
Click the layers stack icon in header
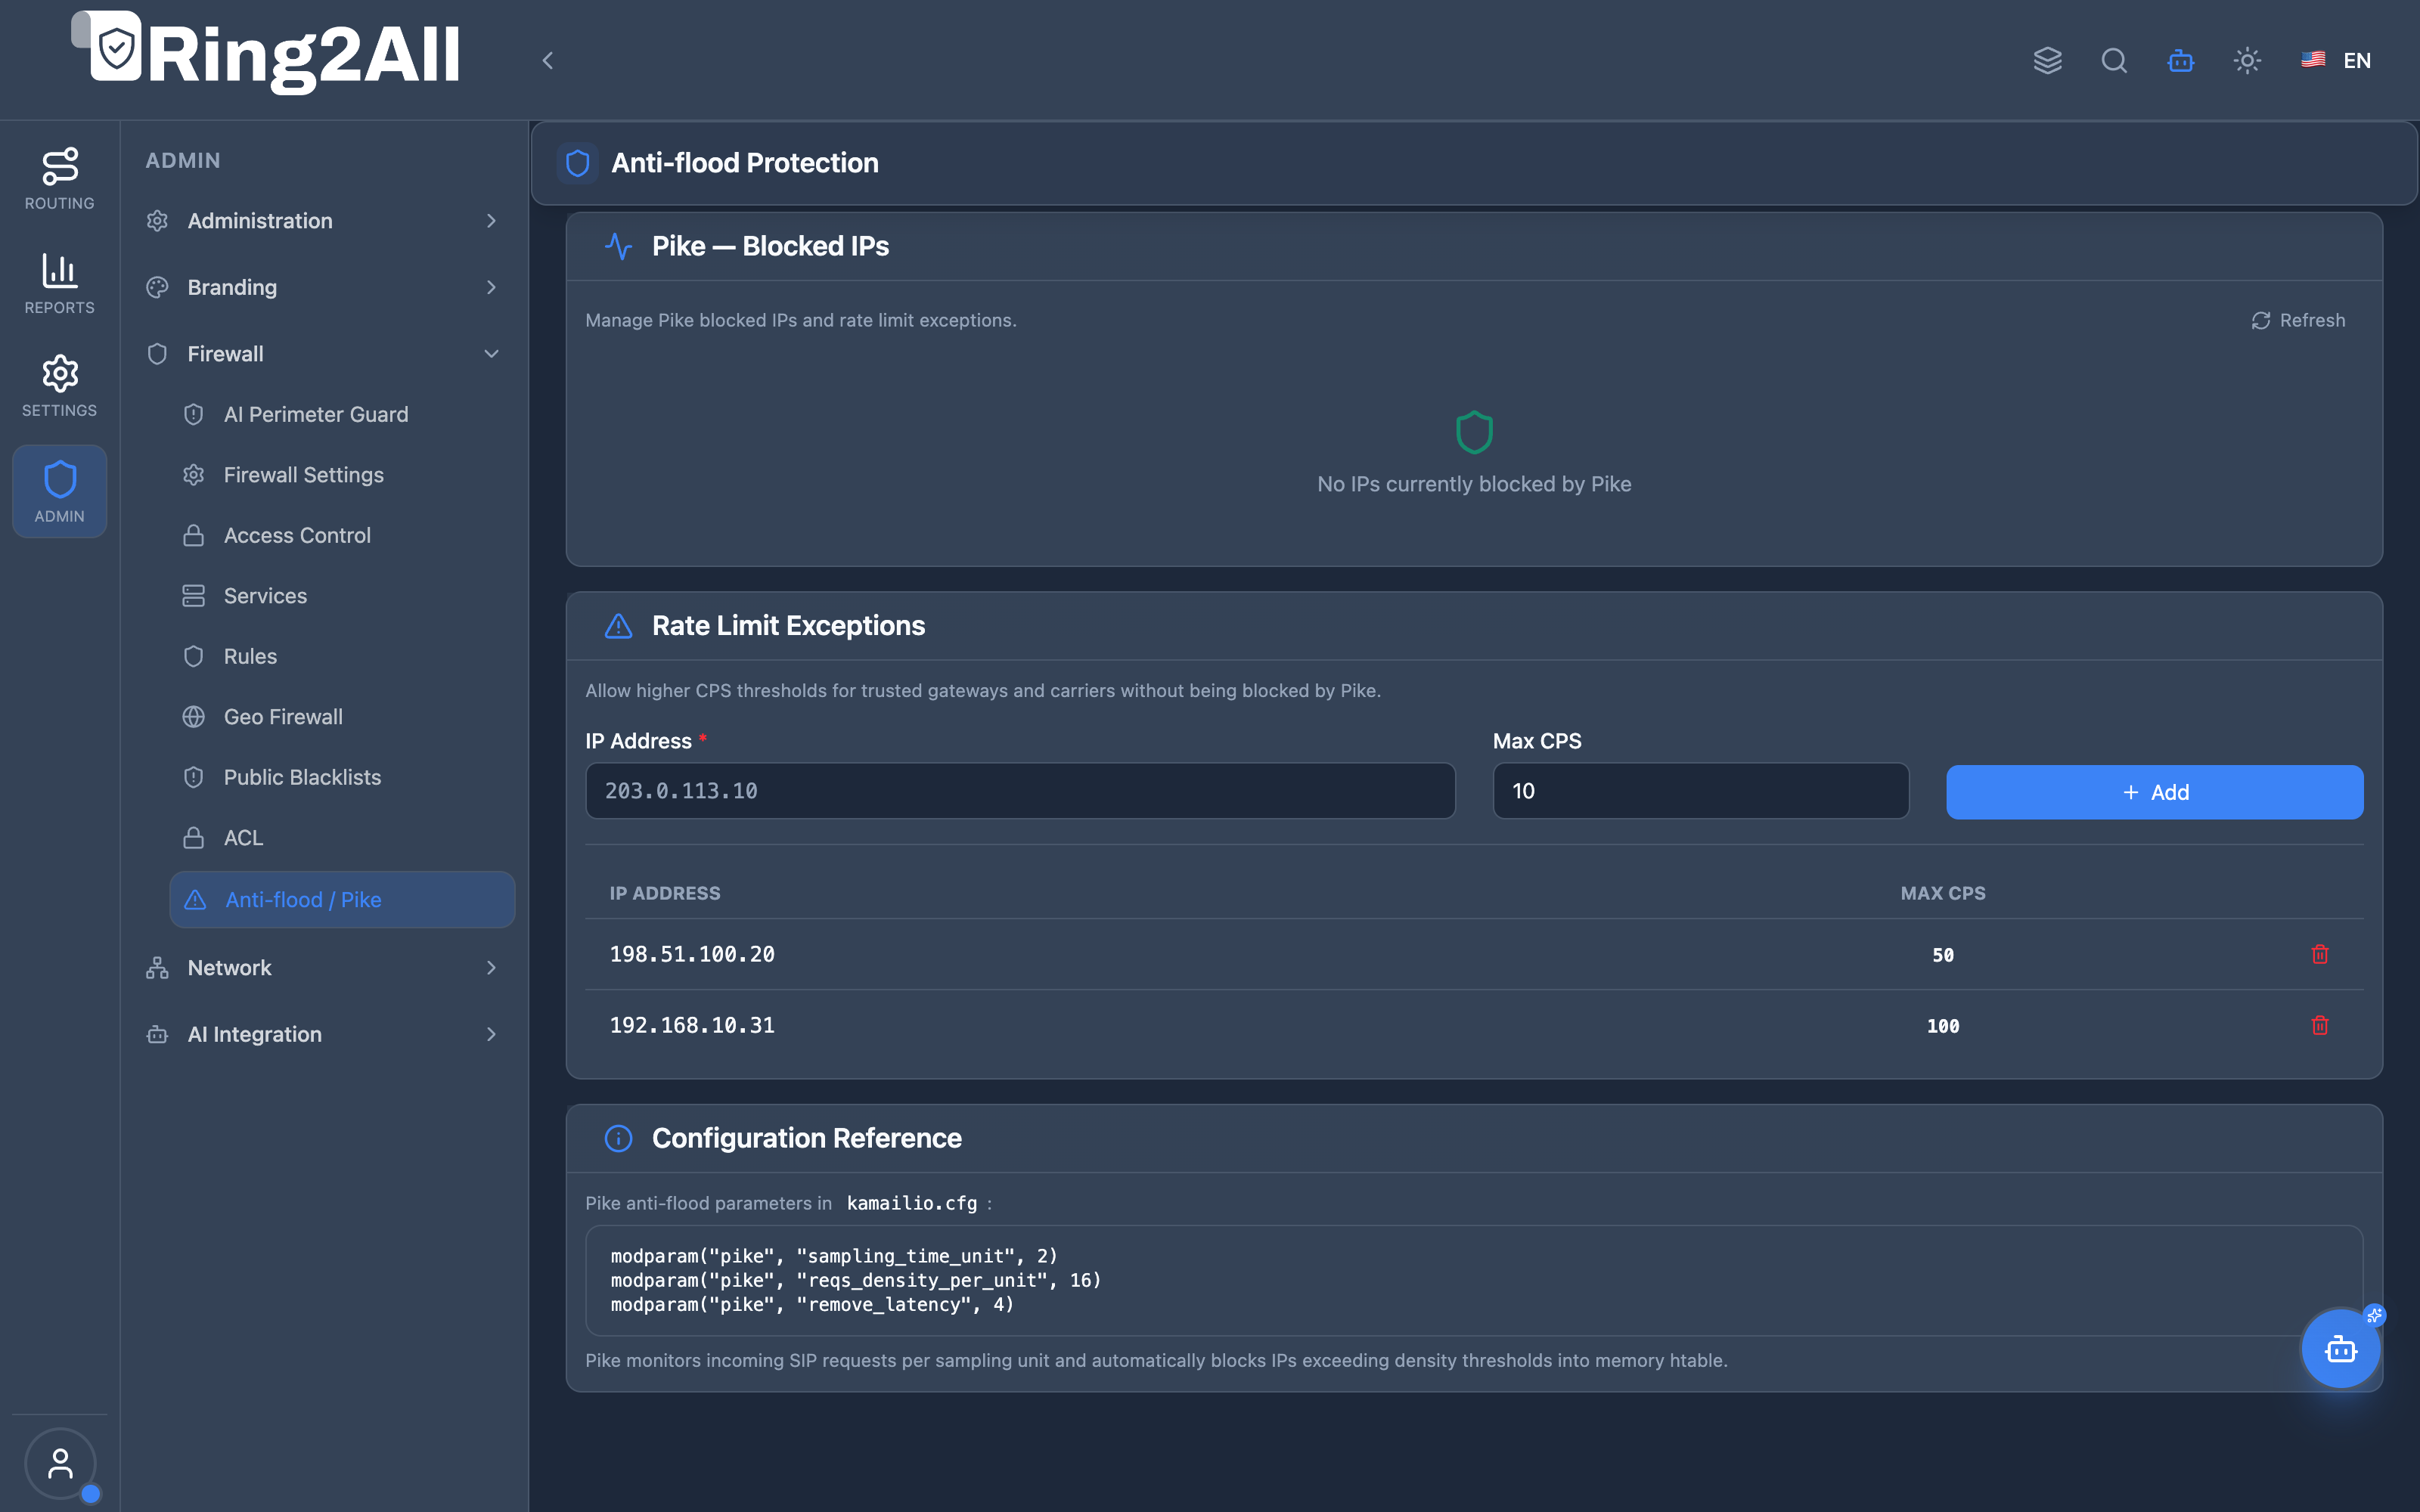tap(2047, 61)
